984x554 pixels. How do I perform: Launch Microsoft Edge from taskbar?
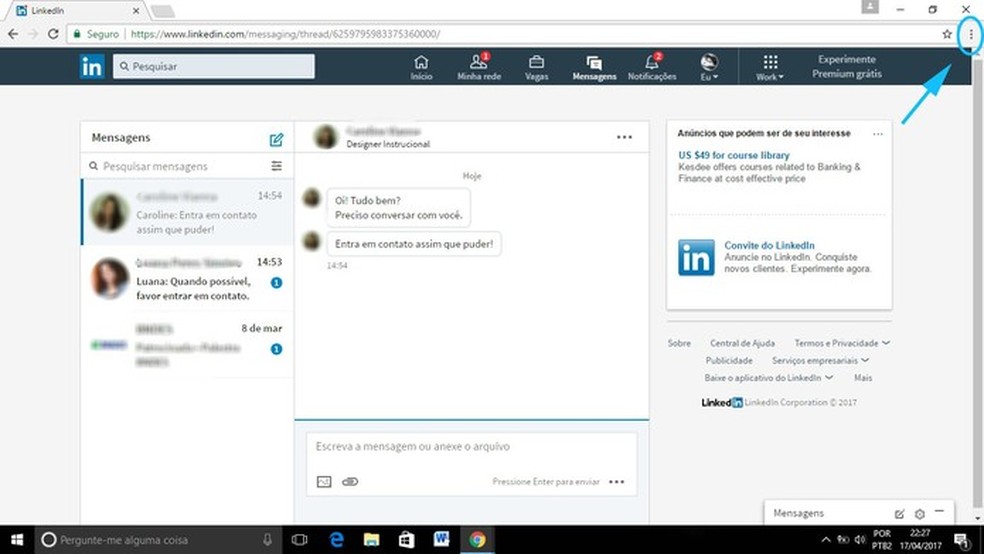(336, 540)
